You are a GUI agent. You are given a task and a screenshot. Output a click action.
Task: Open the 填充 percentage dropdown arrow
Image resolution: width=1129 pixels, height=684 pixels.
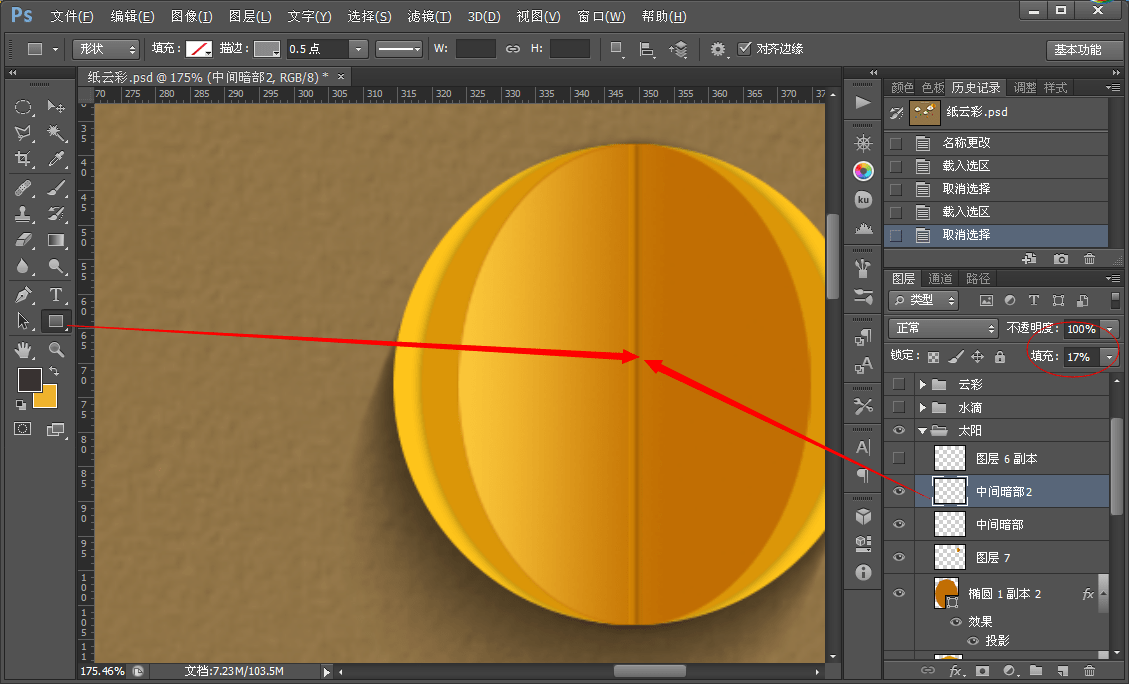click(x=1109, y=357)
